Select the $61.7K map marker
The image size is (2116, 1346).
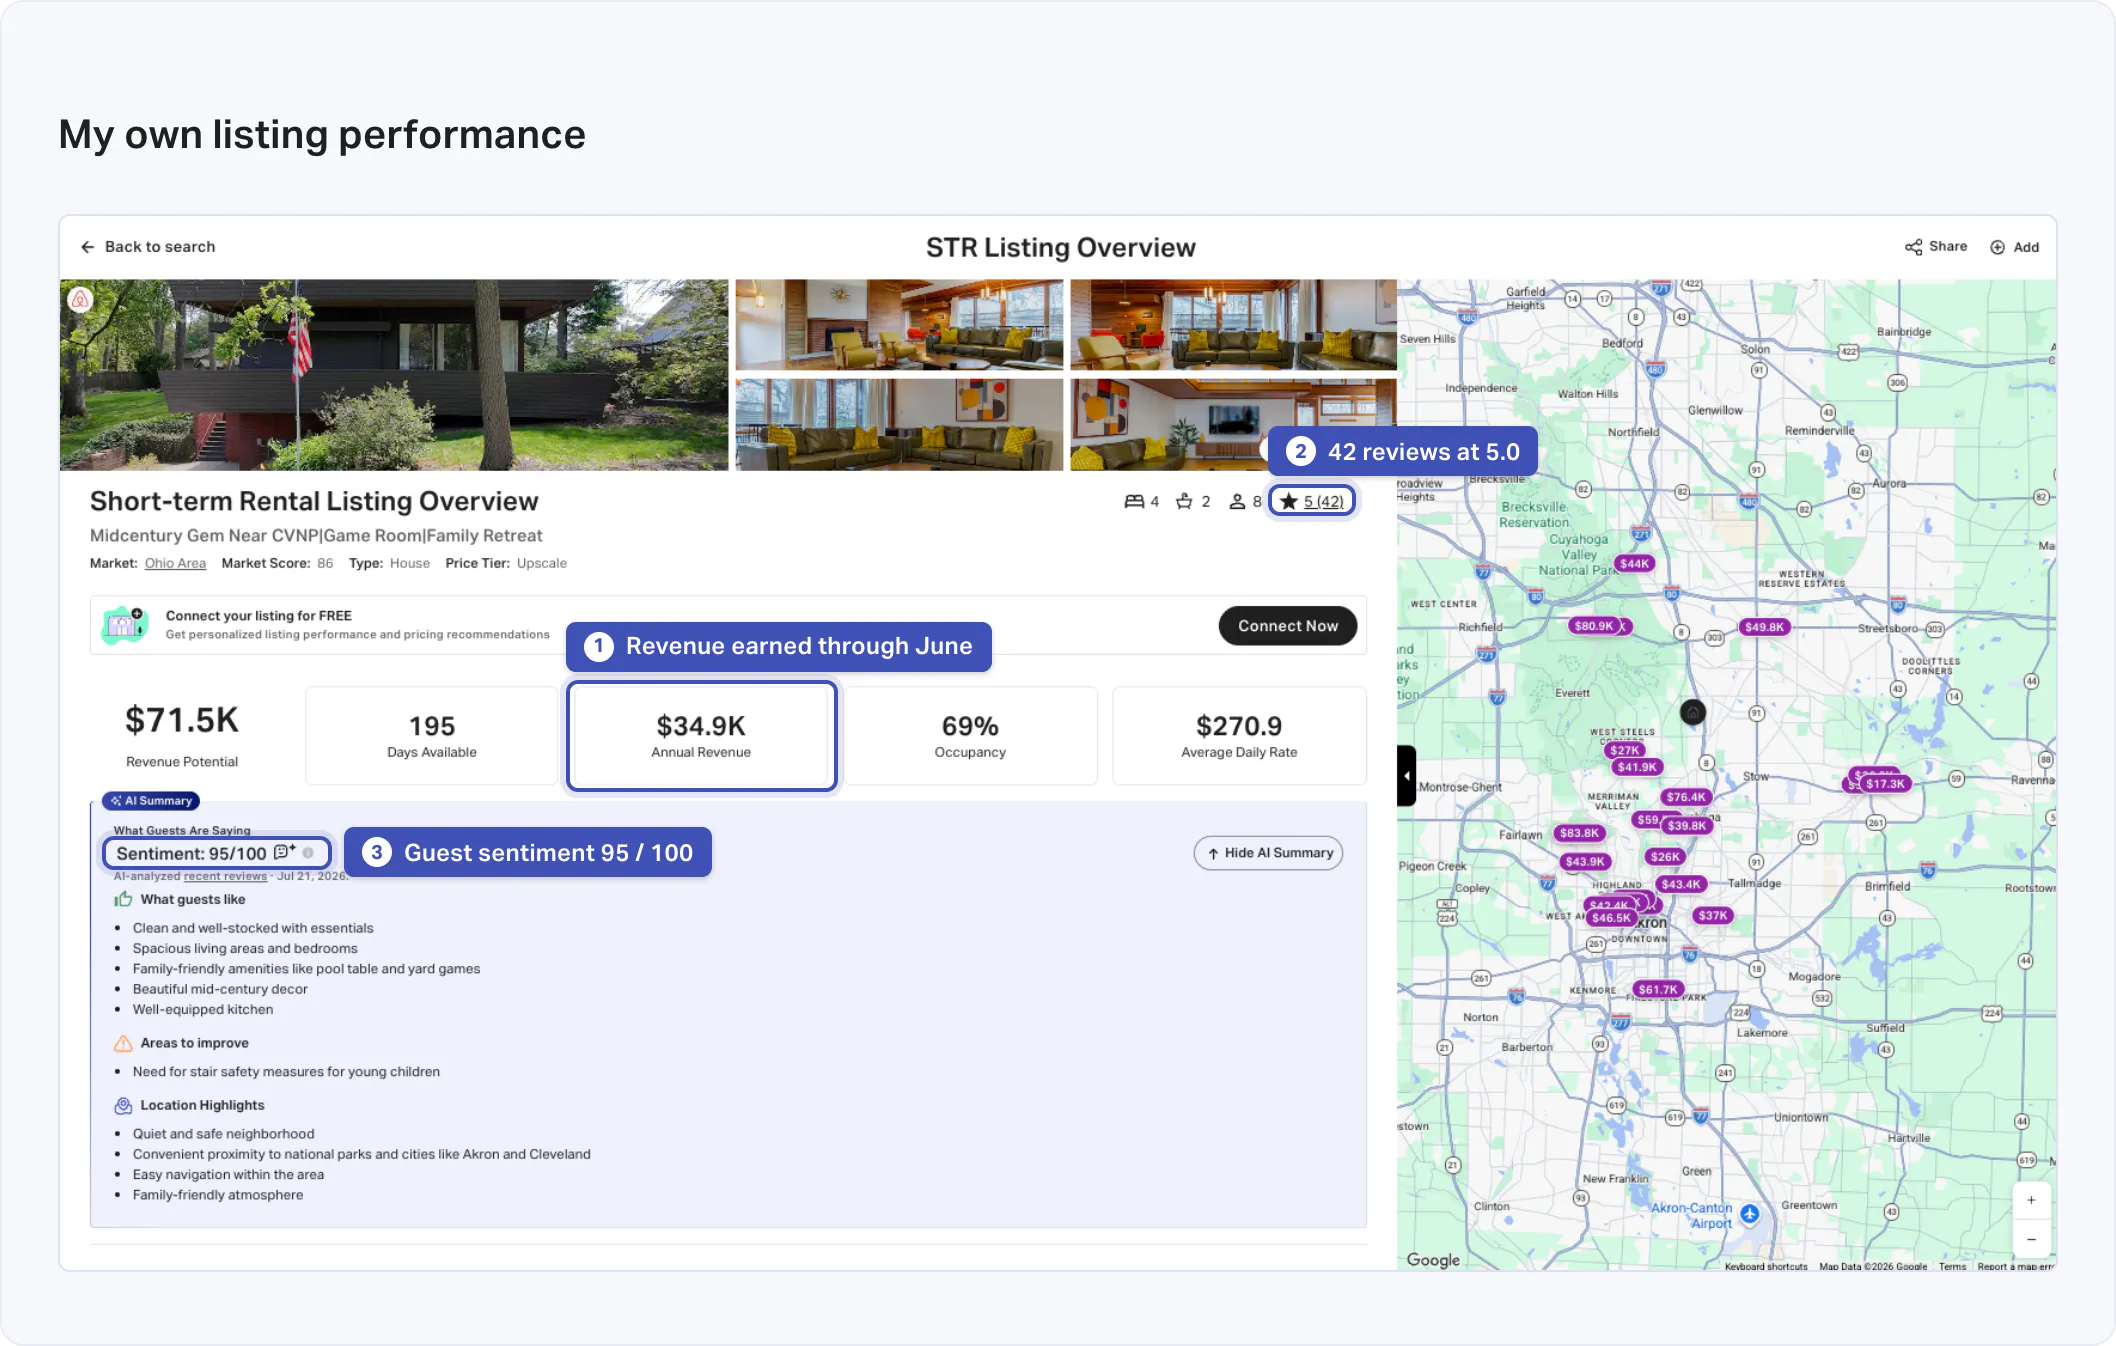pyautogui.click(x=1658, y=989)
